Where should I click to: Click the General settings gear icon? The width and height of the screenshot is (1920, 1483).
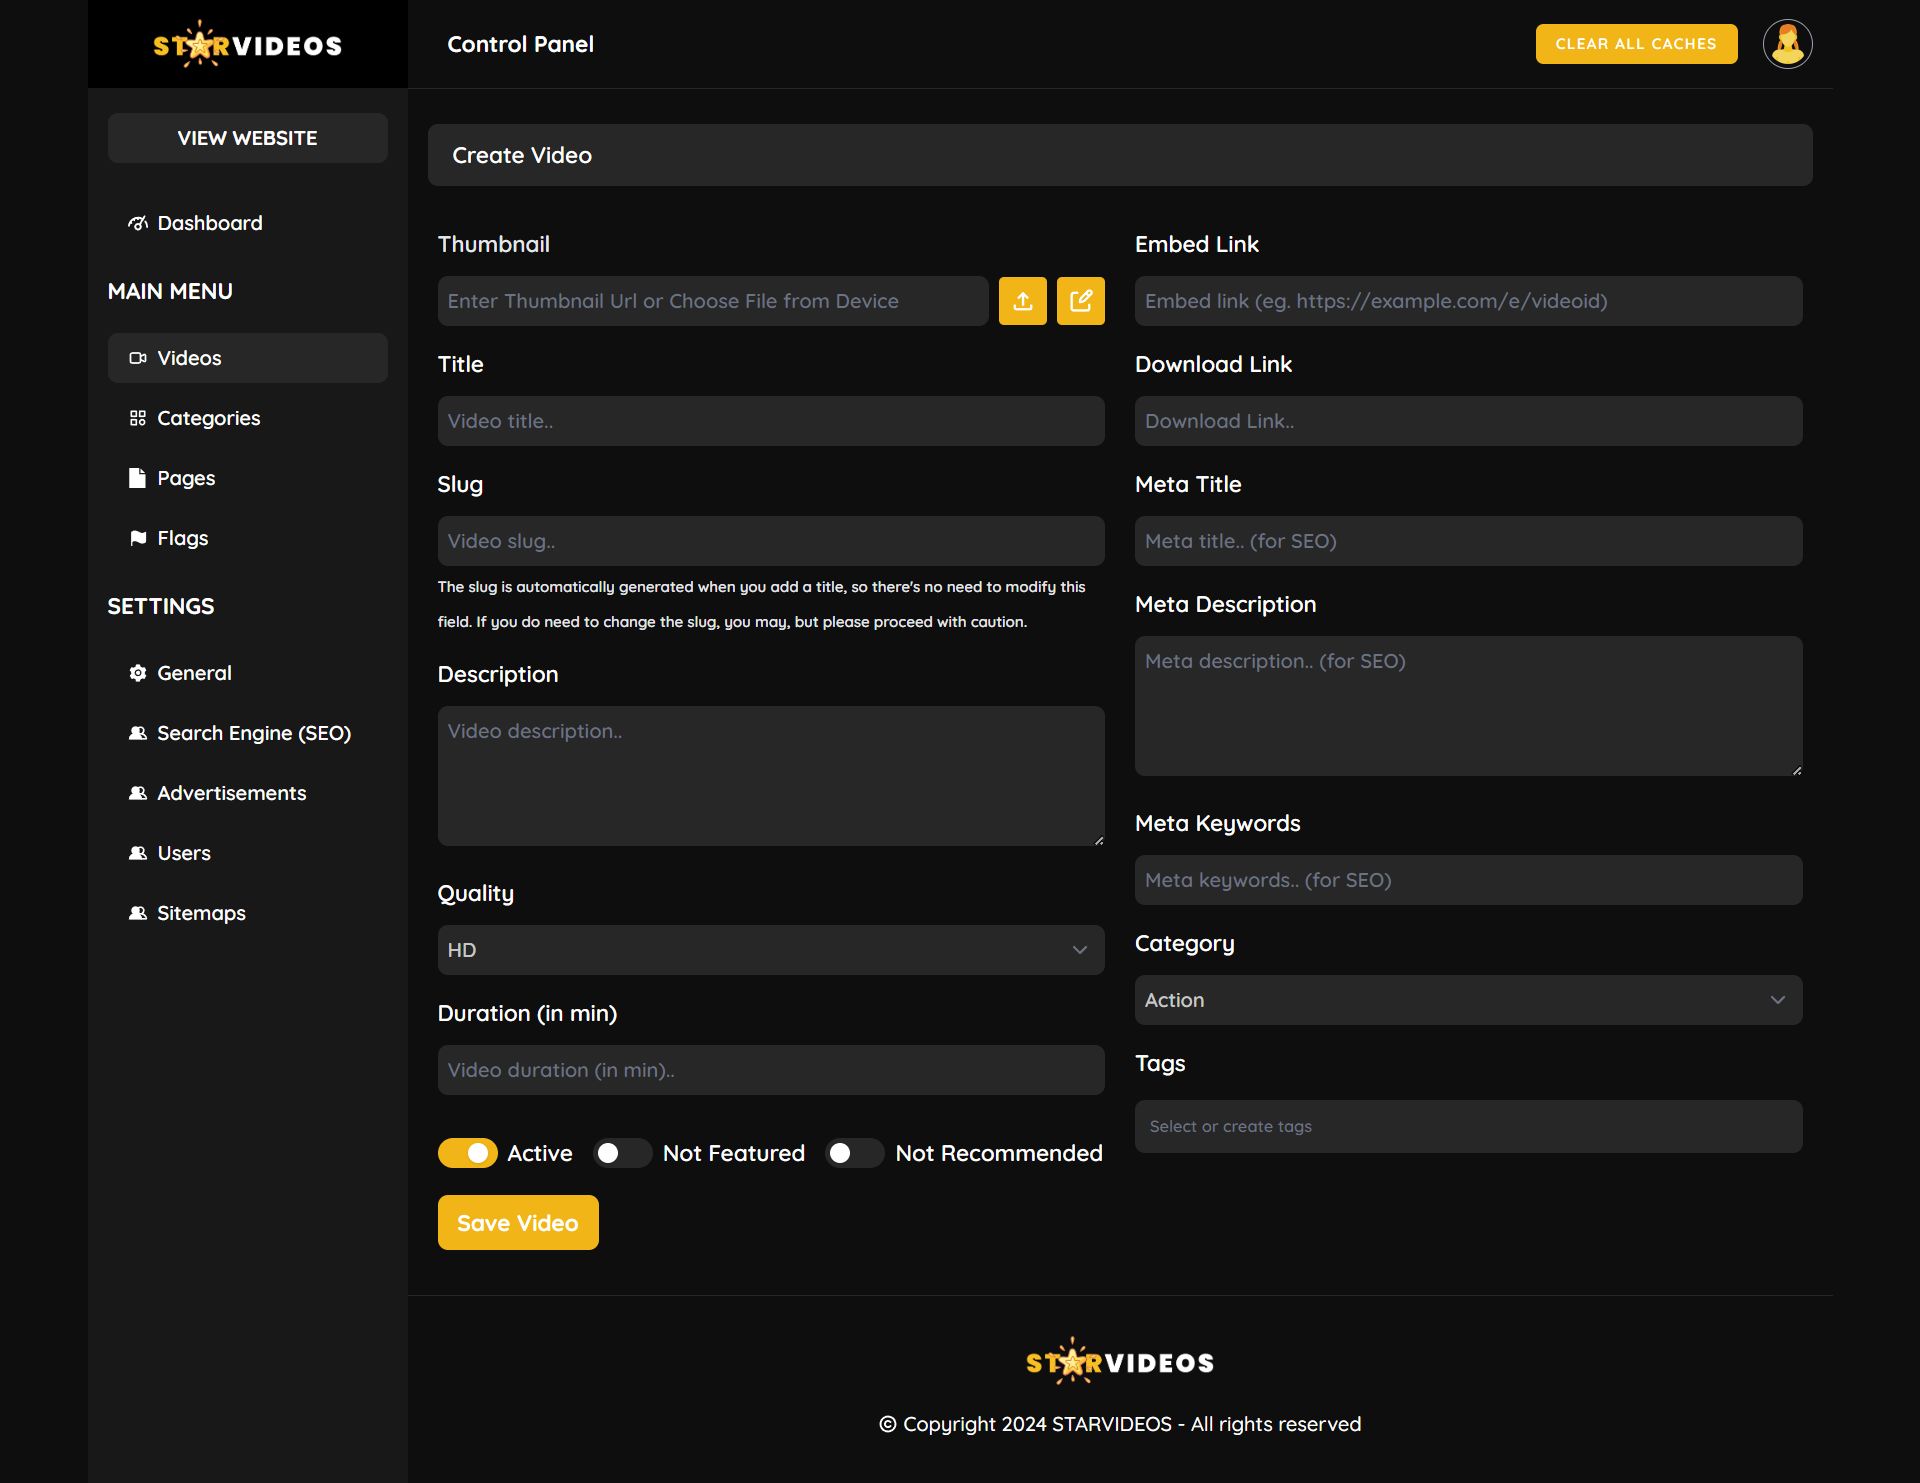pos(138,673)
